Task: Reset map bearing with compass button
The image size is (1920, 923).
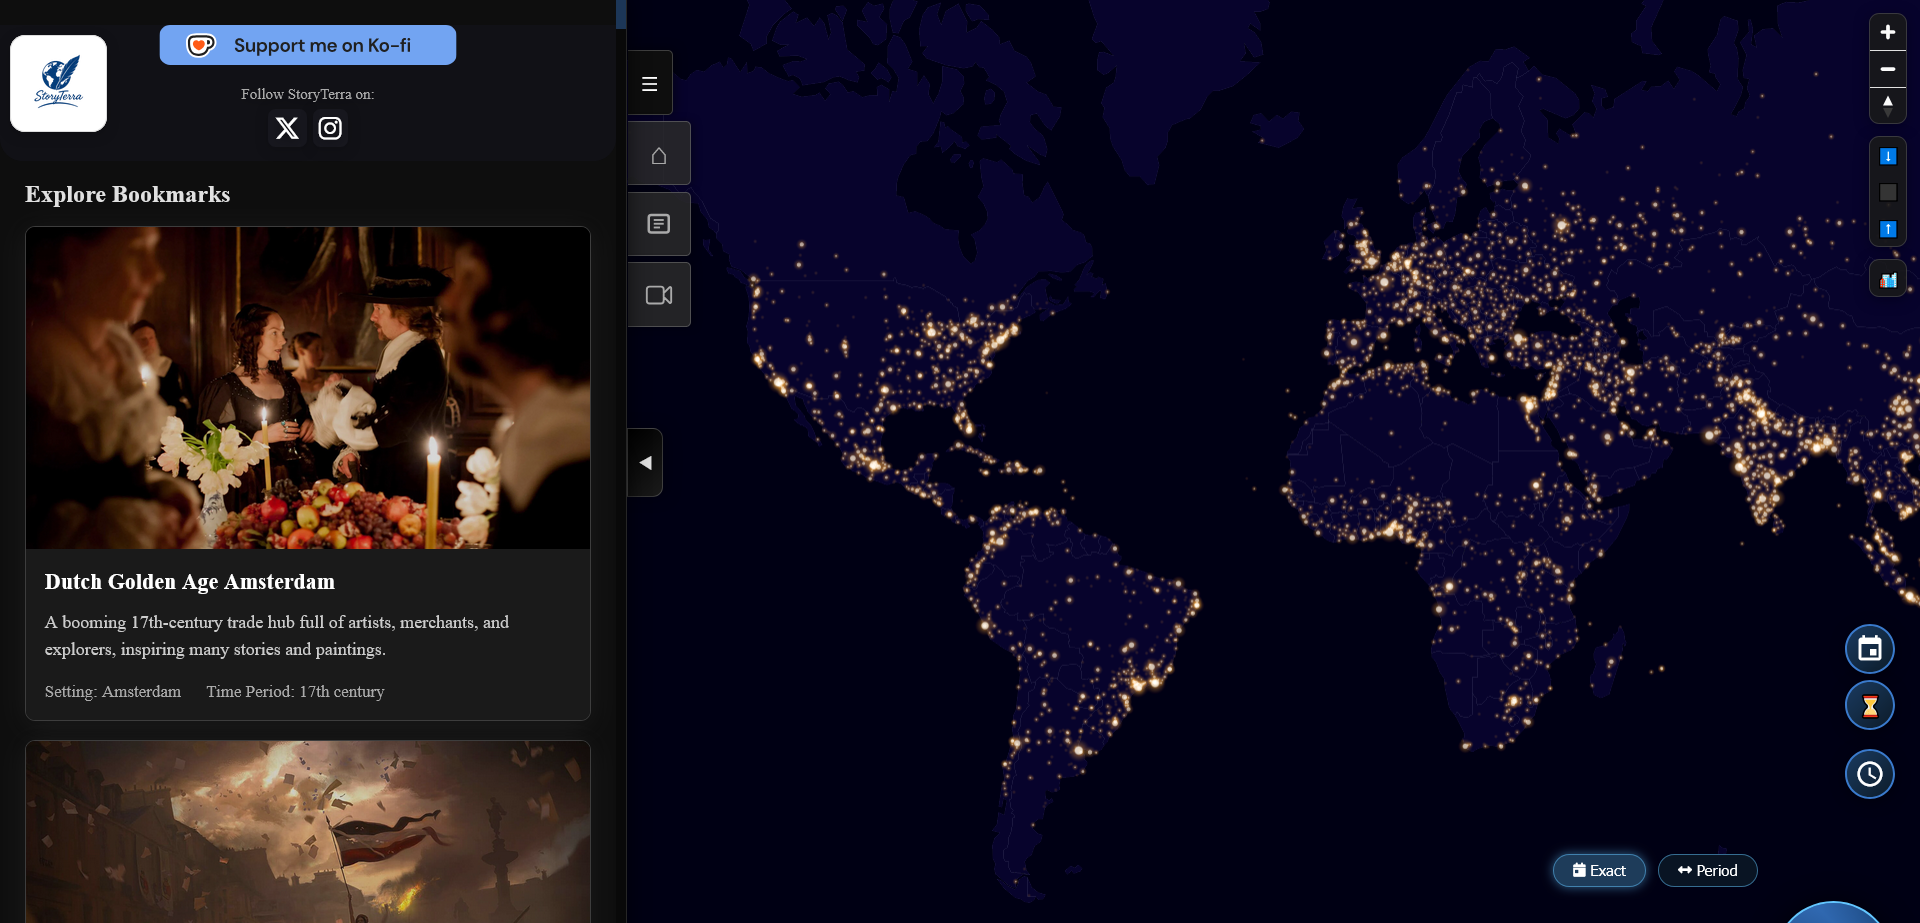Action: coord(1887,105)
